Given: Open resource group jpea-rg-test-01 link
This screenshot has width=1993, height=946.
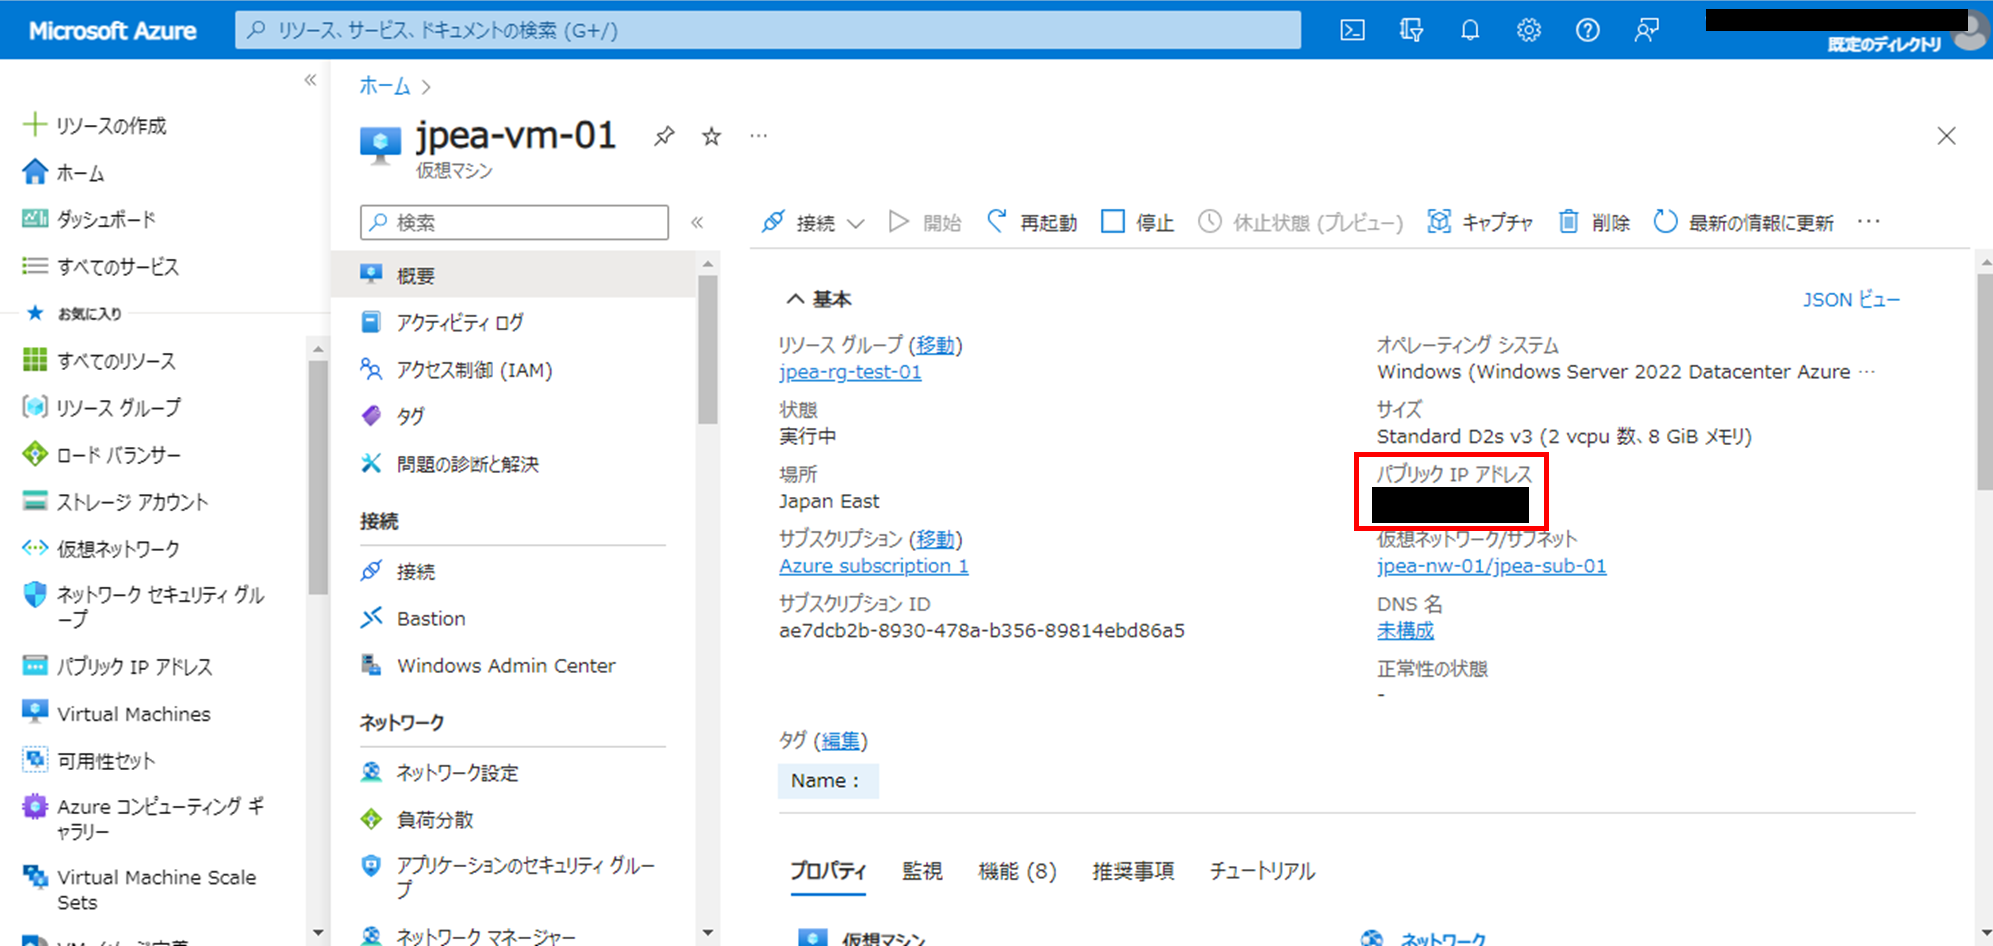Looking at the screenshot, I should tap(850, 372).
